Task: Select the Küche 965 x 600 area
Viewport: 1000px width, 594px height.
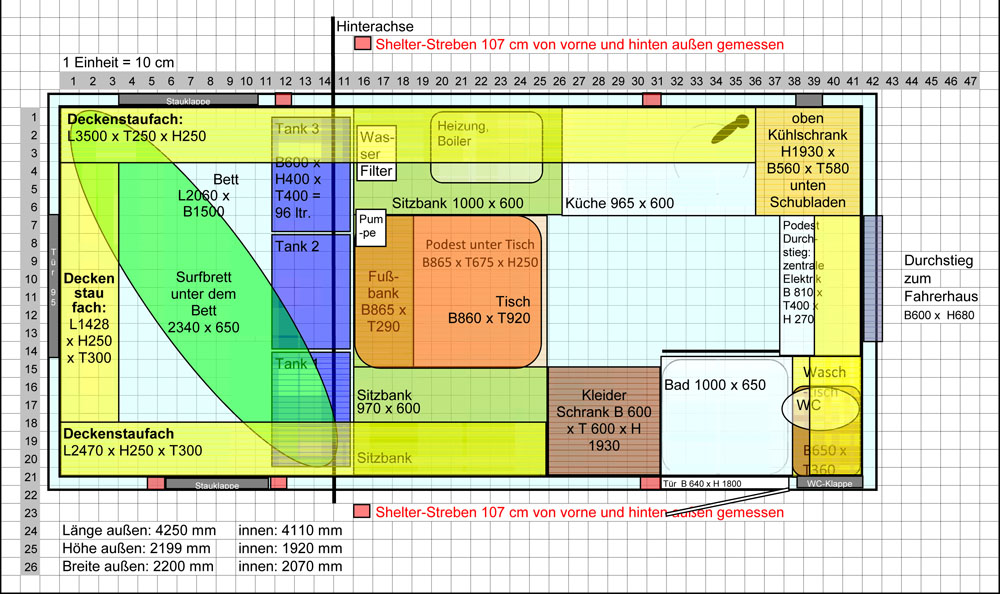Action: point(659,189)
